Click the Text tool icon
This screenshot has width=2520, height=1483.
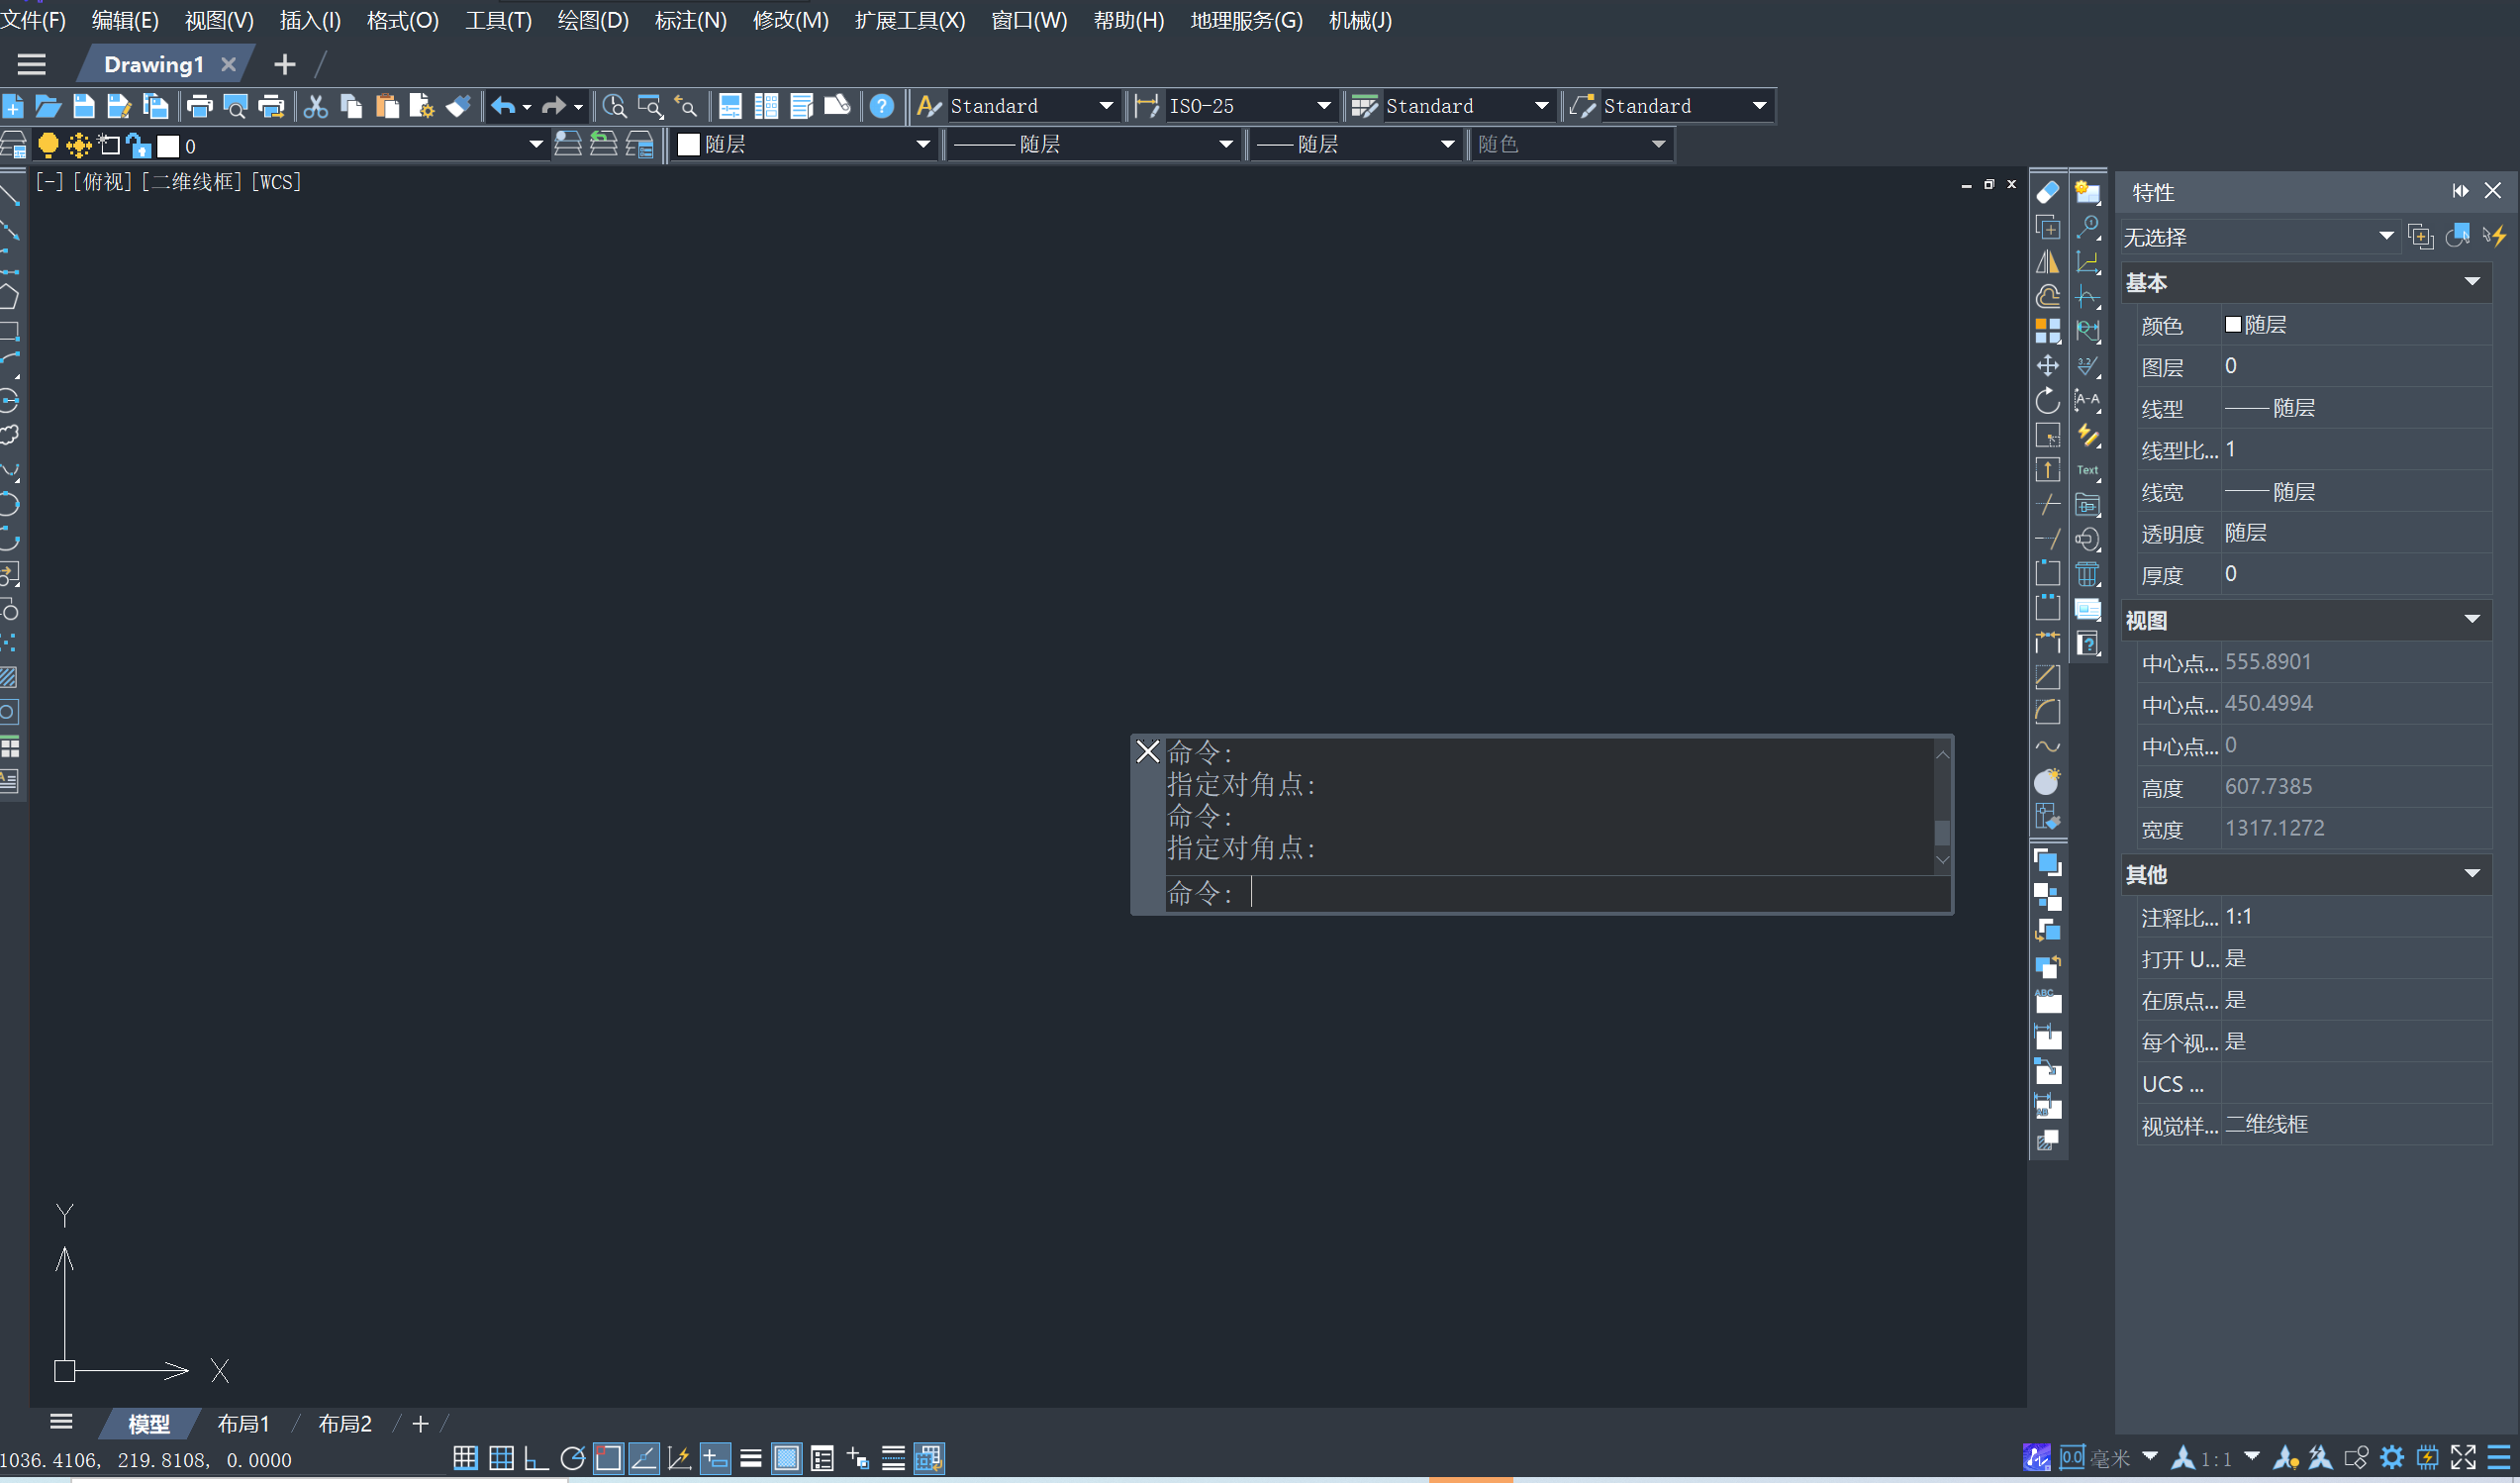(x=2088, y=470)
